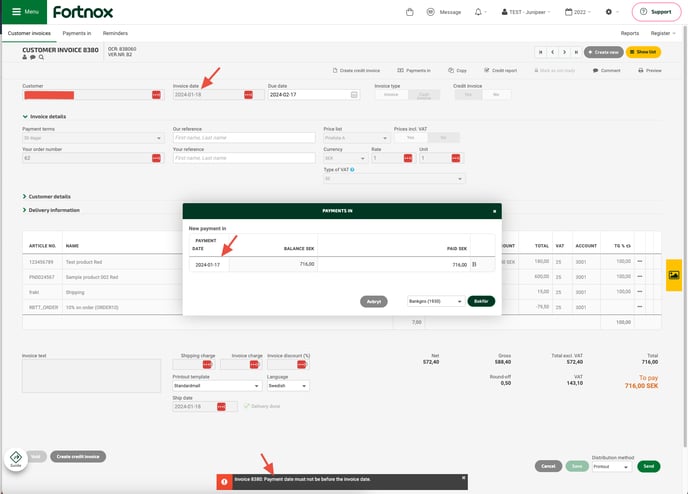The height and width of the screenshot is (494, 688).
Task: Open the Type of VAT dropdown
Action: coord(394,179)
